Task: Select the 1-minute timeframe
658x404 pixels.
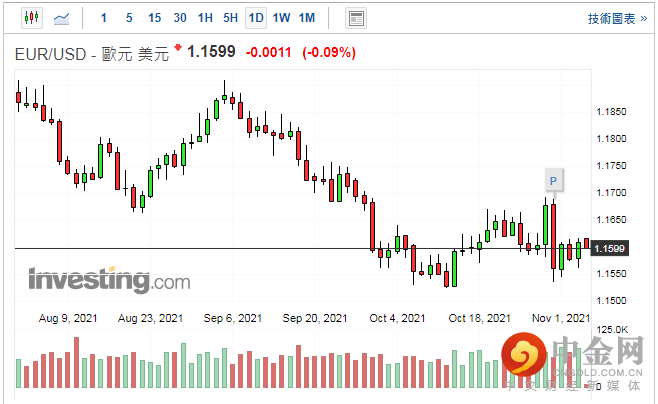Action: (104, 18)
